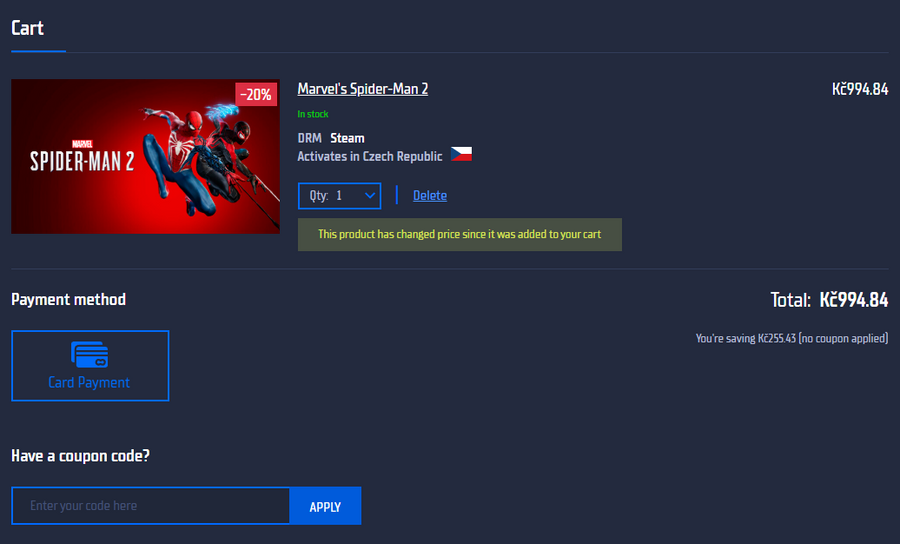Focus the coupon code input field
Screen dimensions: 900x544
coord(151,506)
